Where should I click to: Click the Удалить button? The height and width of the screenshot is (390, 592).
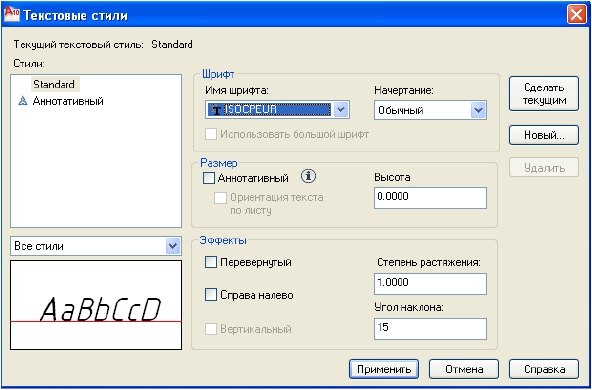point(544,168)
